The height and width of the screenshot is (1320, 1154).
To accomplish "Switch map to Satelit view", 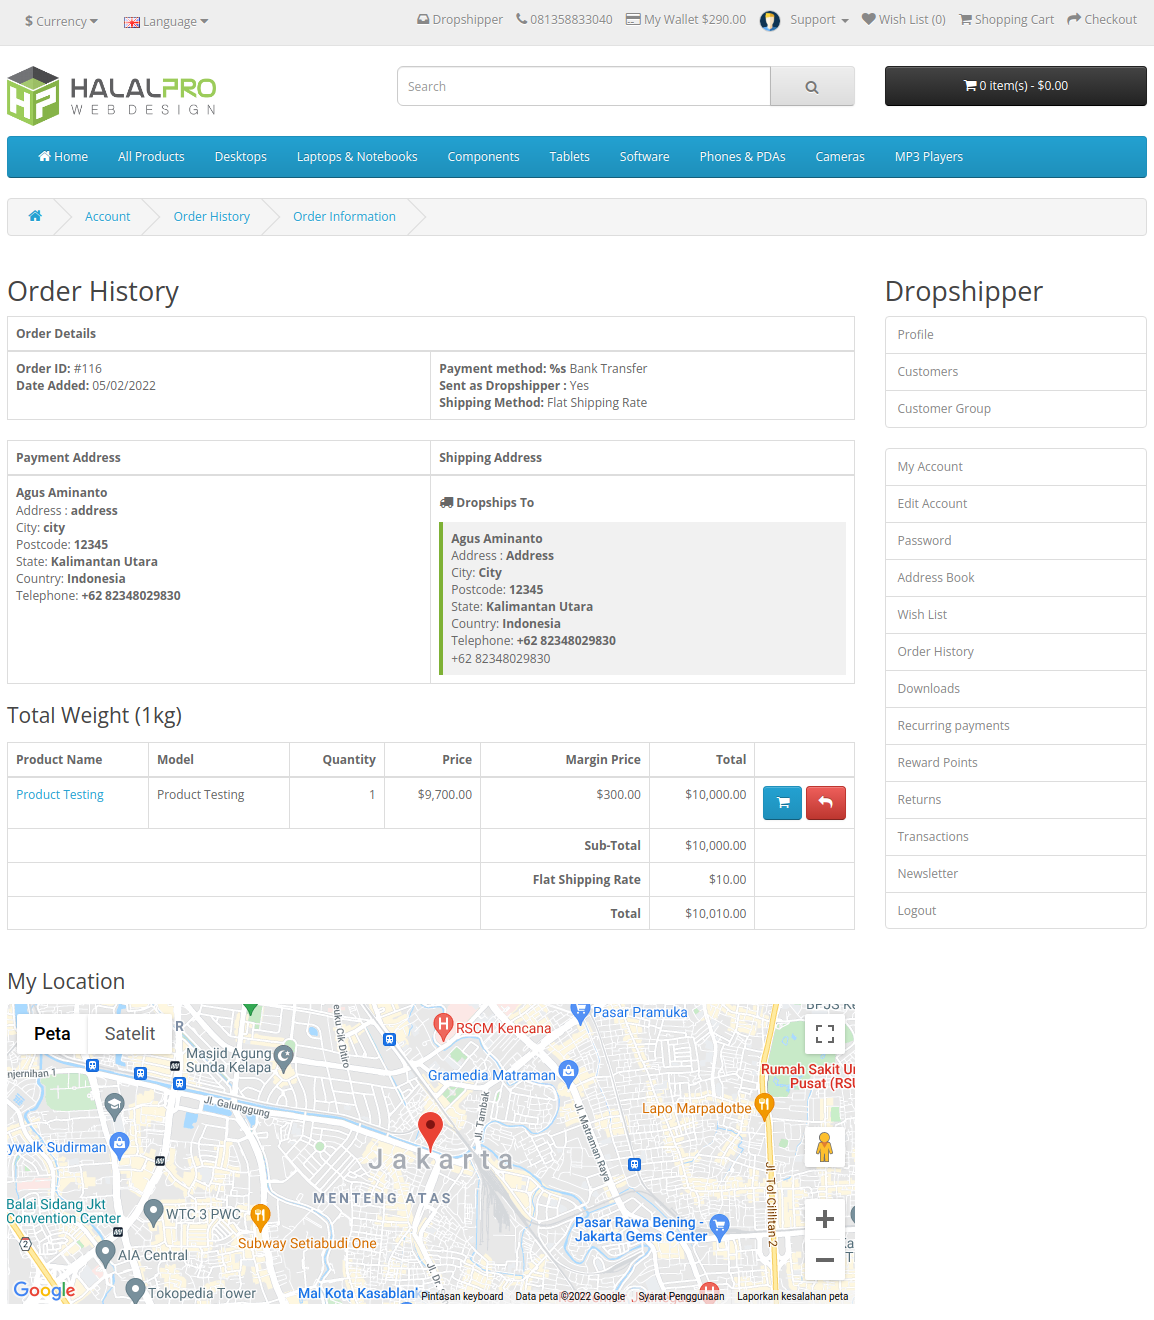I will pos(130,1034).
